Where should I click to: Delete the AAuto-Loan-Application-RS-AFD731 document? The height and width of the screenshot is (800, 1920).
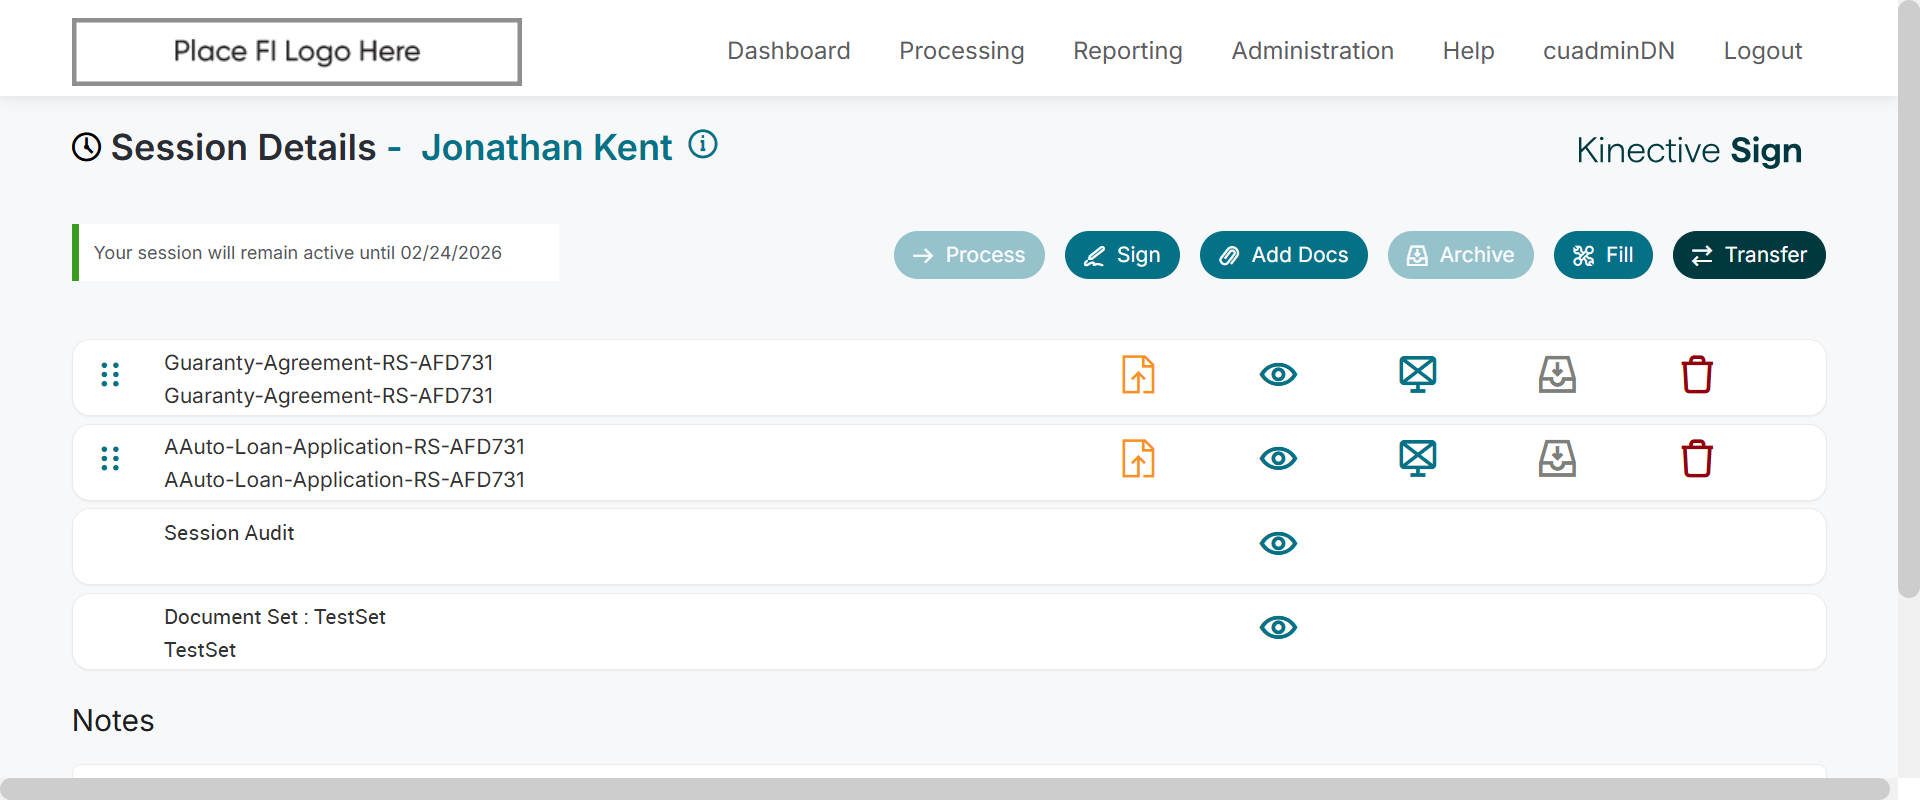(x=1697, y=459)
